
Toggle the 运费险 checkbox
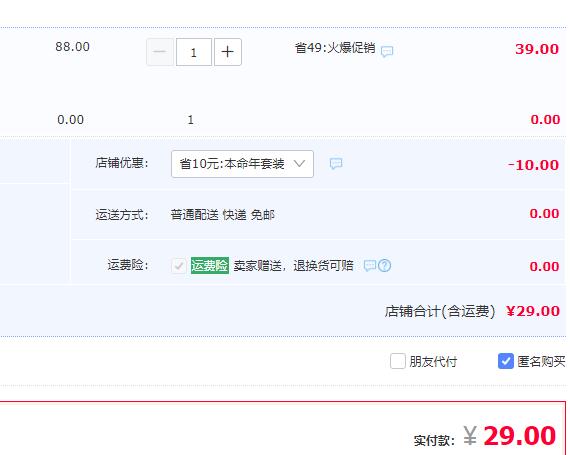point(179,266)
